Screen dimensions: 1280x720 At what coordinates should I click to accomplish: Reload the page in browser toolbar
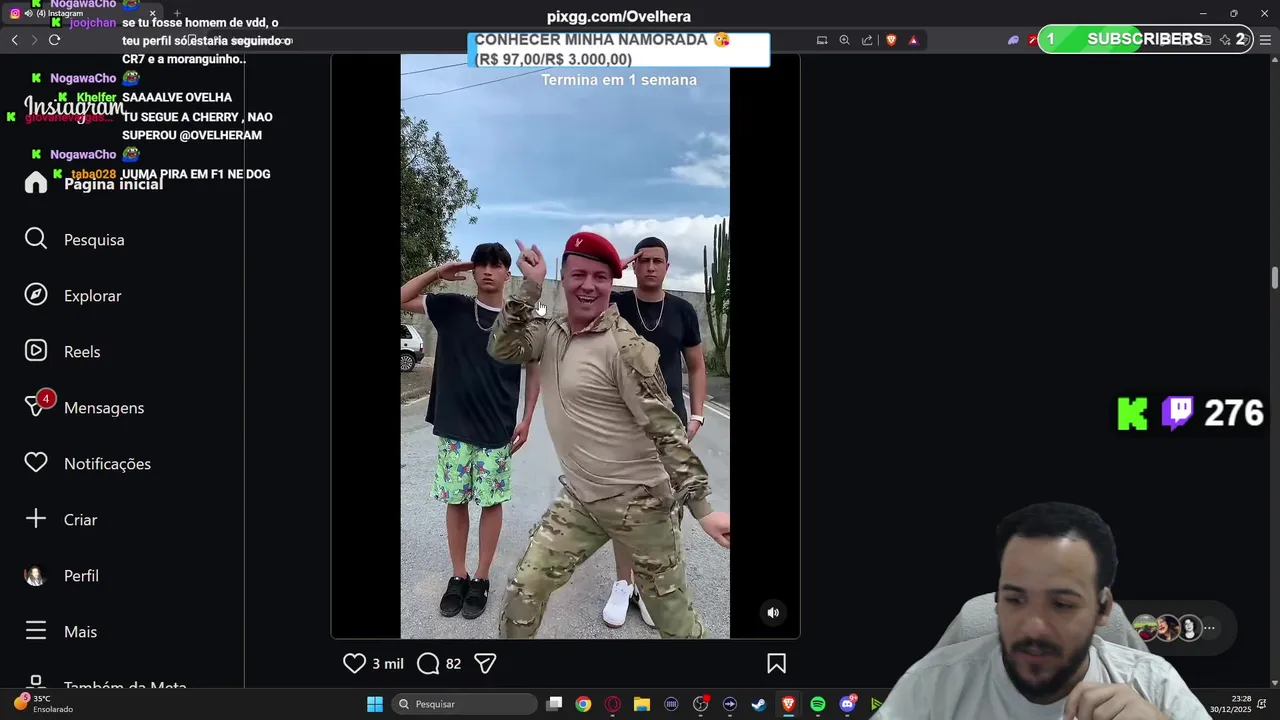pos(54,40)
